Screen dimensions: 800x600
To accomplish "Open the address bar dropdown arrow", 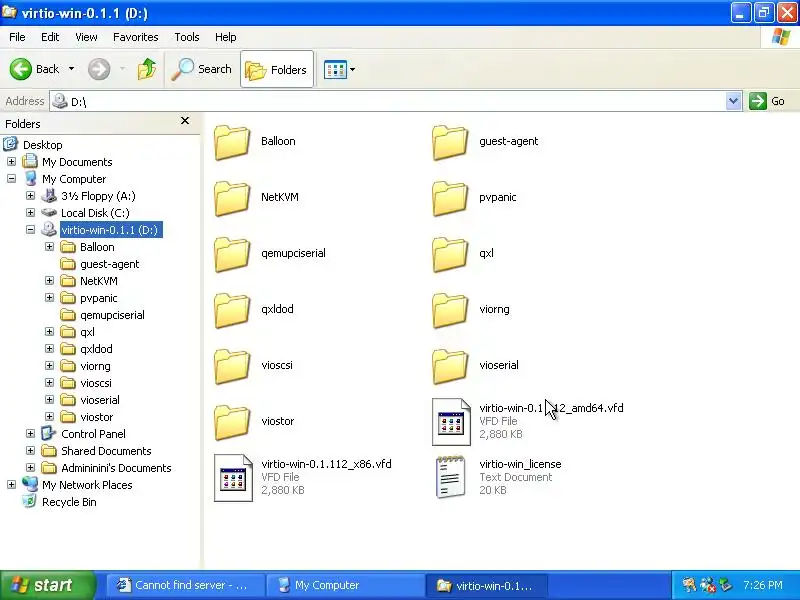I will [733, 101].
